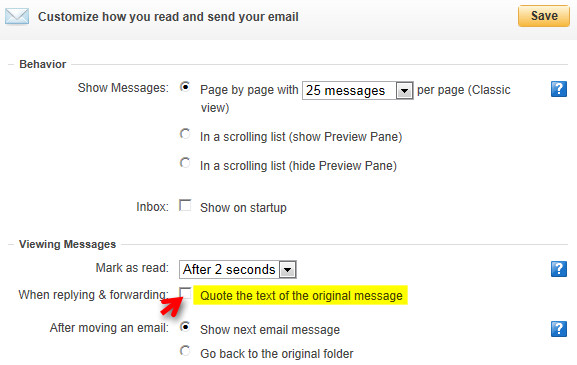Select Page by page Classic view radio
Screen dimensions: 577x365
(185, 87)
